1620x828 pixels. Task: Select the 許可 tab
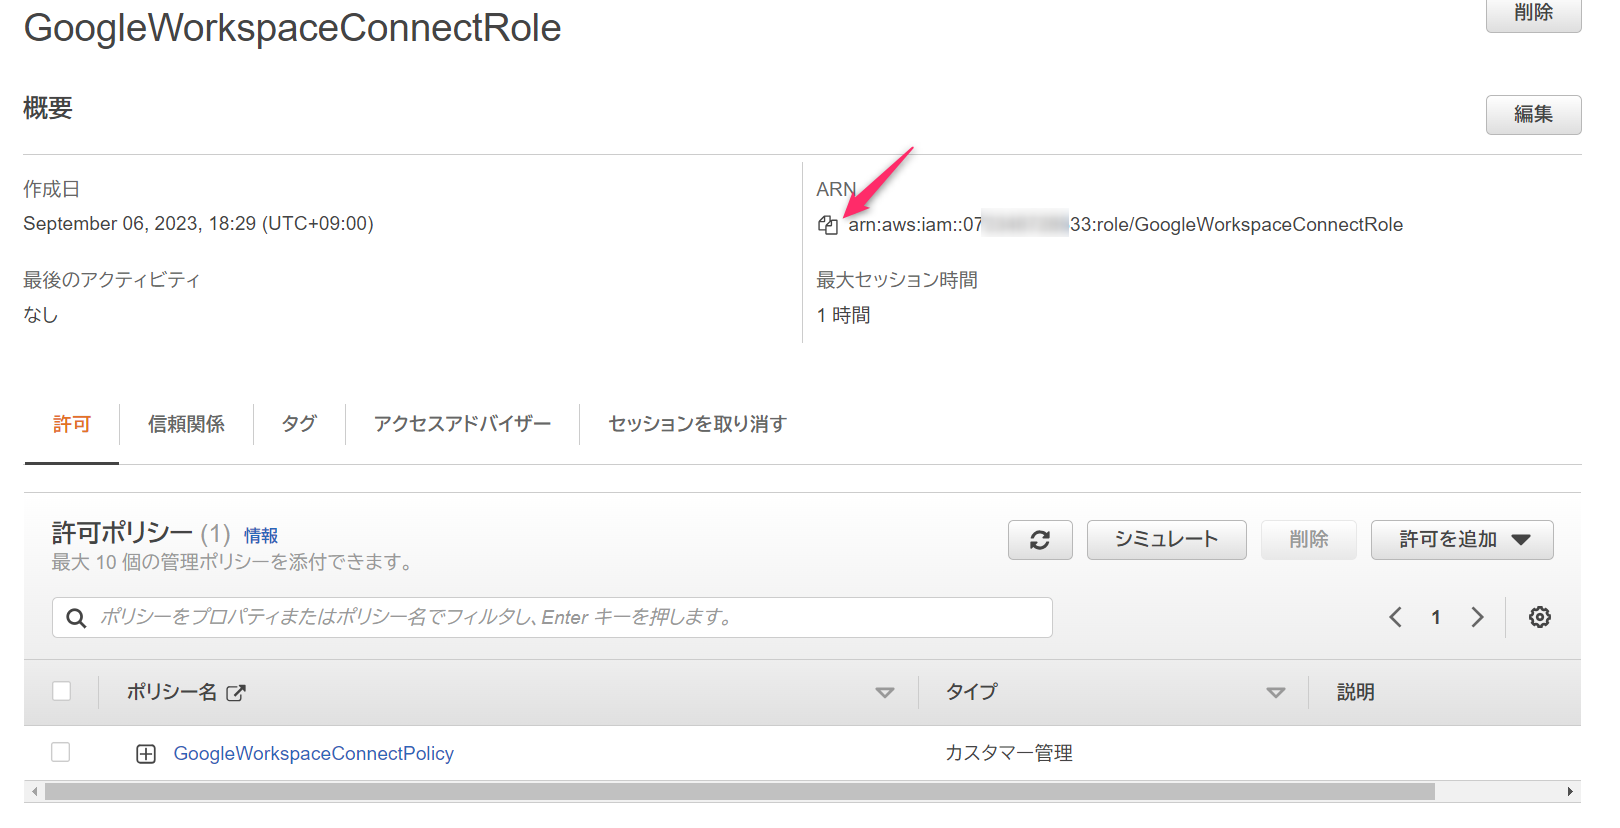[x=72, y=424]
